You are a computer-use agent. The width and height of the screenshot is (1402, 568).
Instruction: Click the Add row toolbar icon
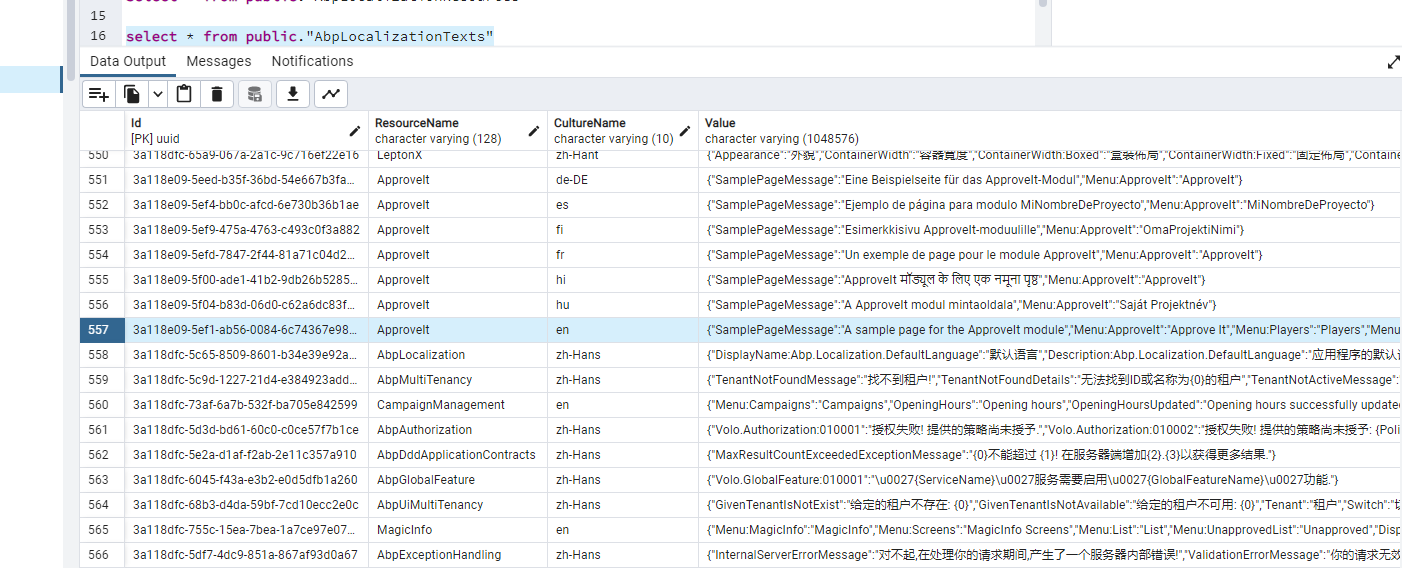pyautogui.click(x=98, y=94)
